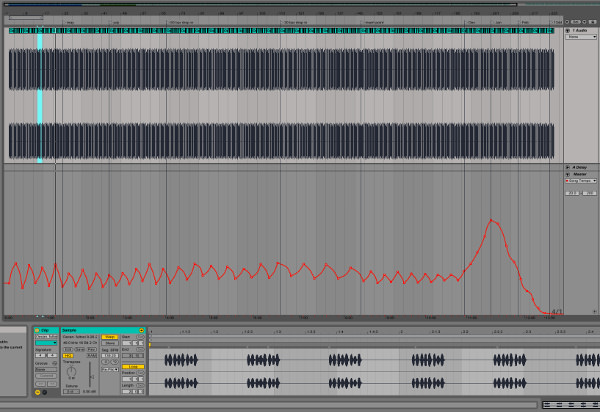Toggle the Clip activator circle
Viewport: 600px width, 412px height.
pyautogui.click(x=37, y=330)
